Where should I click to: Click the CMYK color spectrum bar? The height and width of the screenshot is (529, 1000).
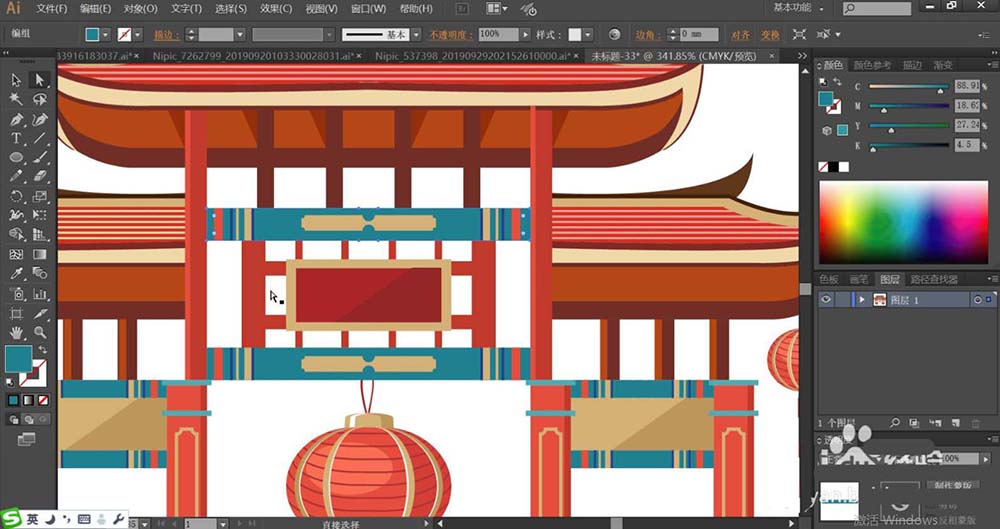[903, 223]
